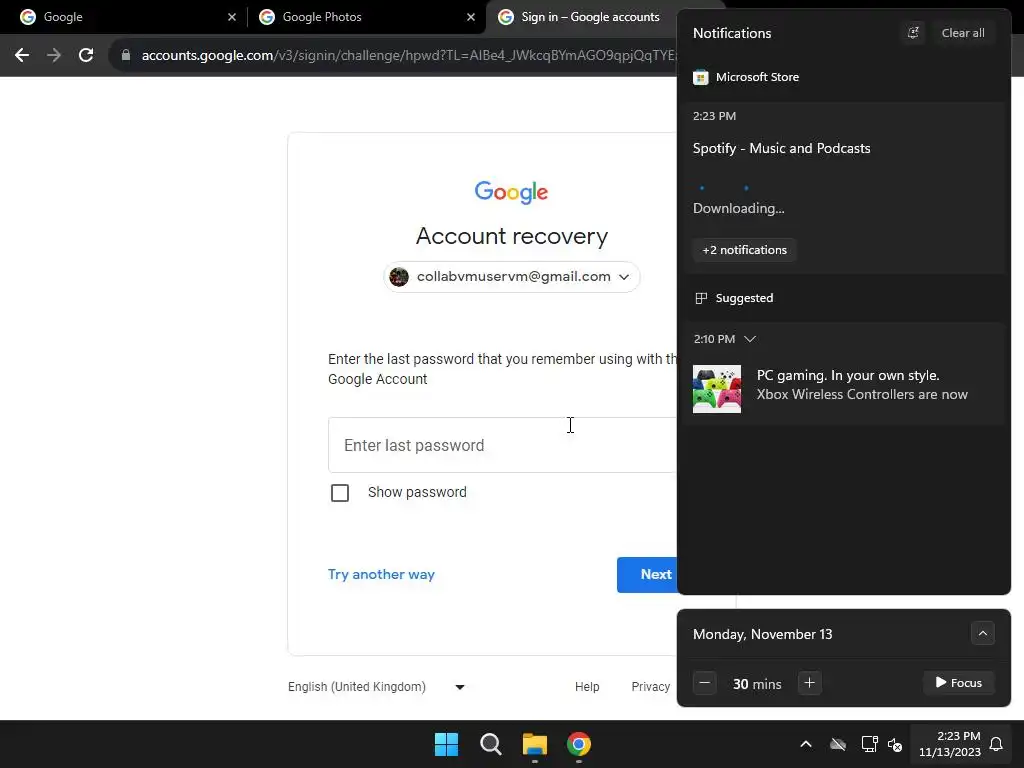Decrease focus time with minus button
Viewport: 1024px width, 768px height.
click(705, 683)
